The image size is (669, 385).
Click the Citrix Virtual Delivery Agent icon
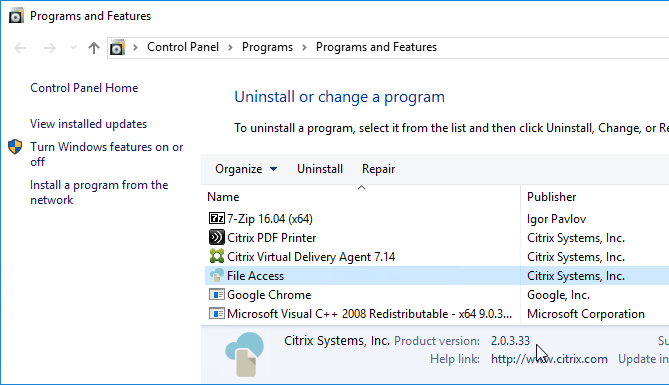click(x=217, y=256)
